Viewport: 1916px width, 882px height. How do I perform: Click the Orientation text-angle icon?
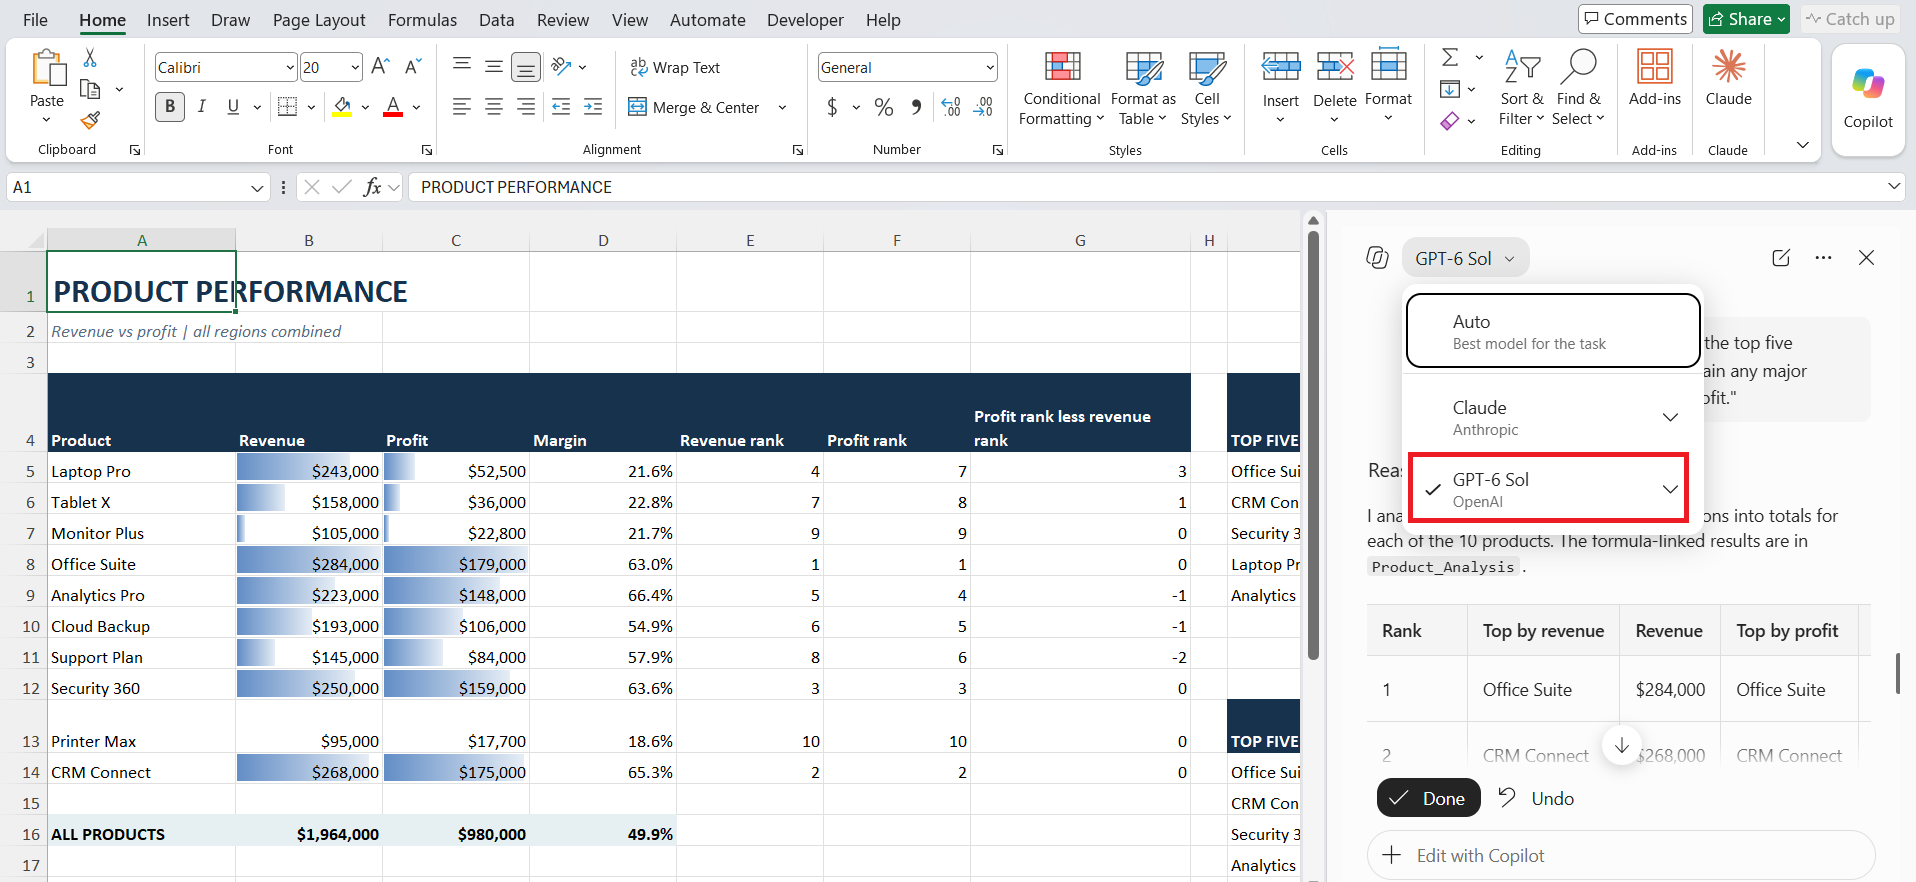pyautogui.click(x=562, y=67)
